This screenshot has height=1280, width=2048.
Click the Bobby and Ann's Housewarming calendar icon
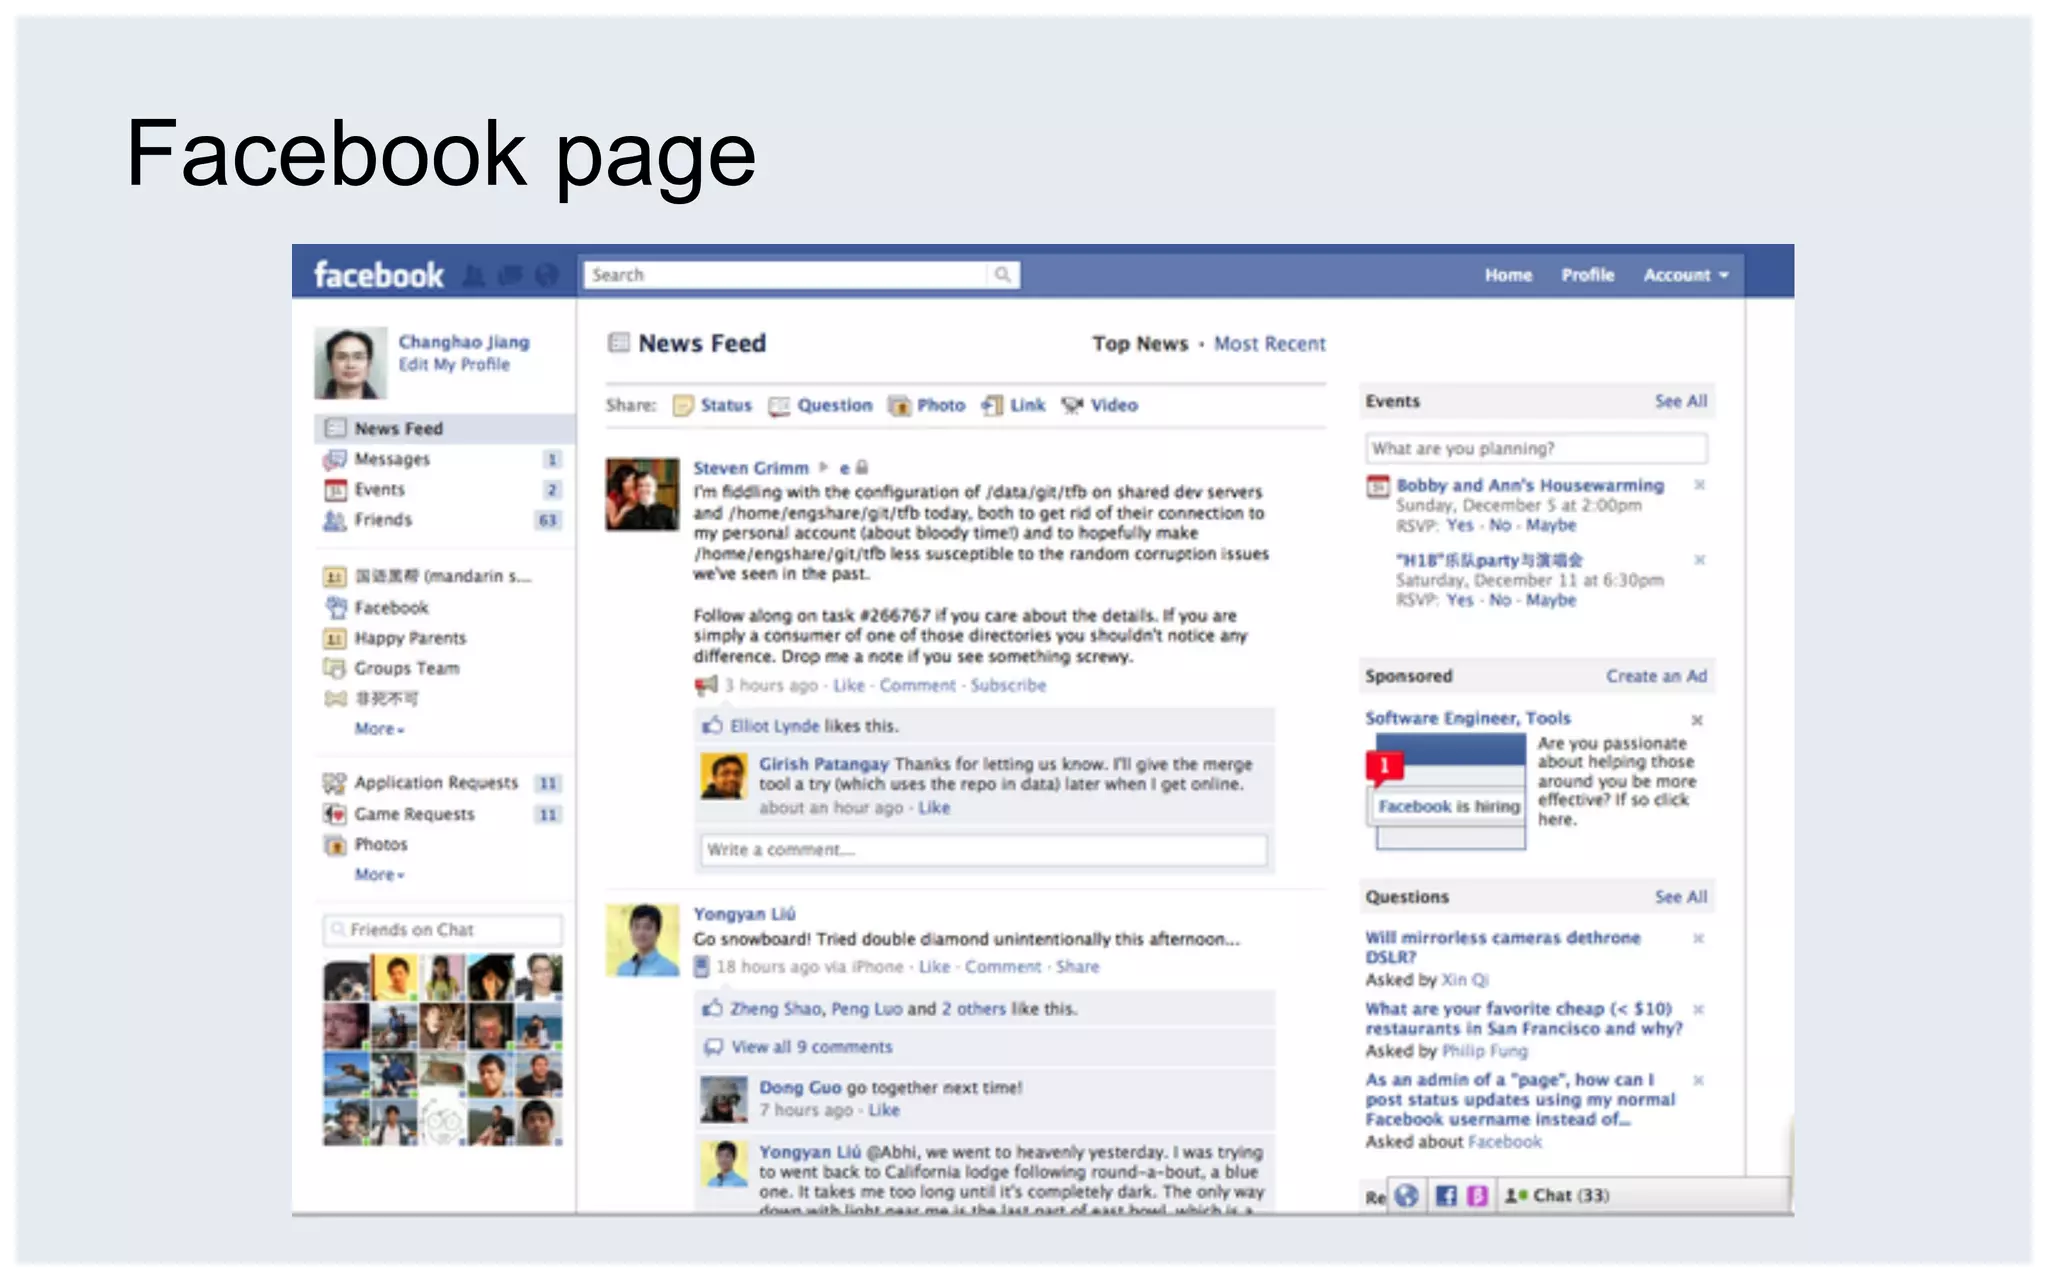(x=1378, y=487)
